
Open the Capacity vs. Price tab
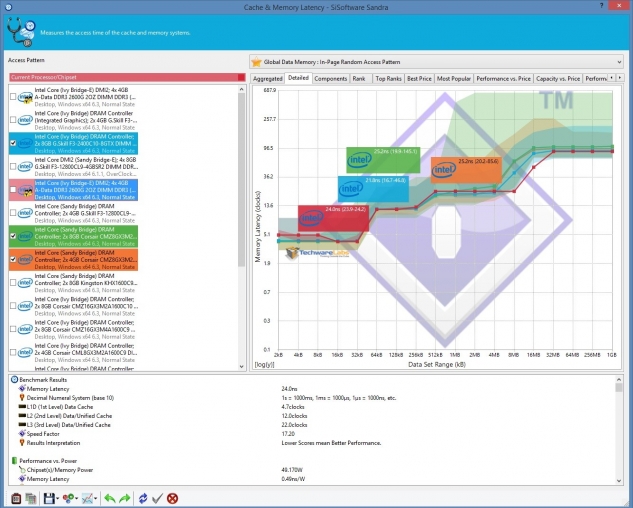(x=558, y=79)
